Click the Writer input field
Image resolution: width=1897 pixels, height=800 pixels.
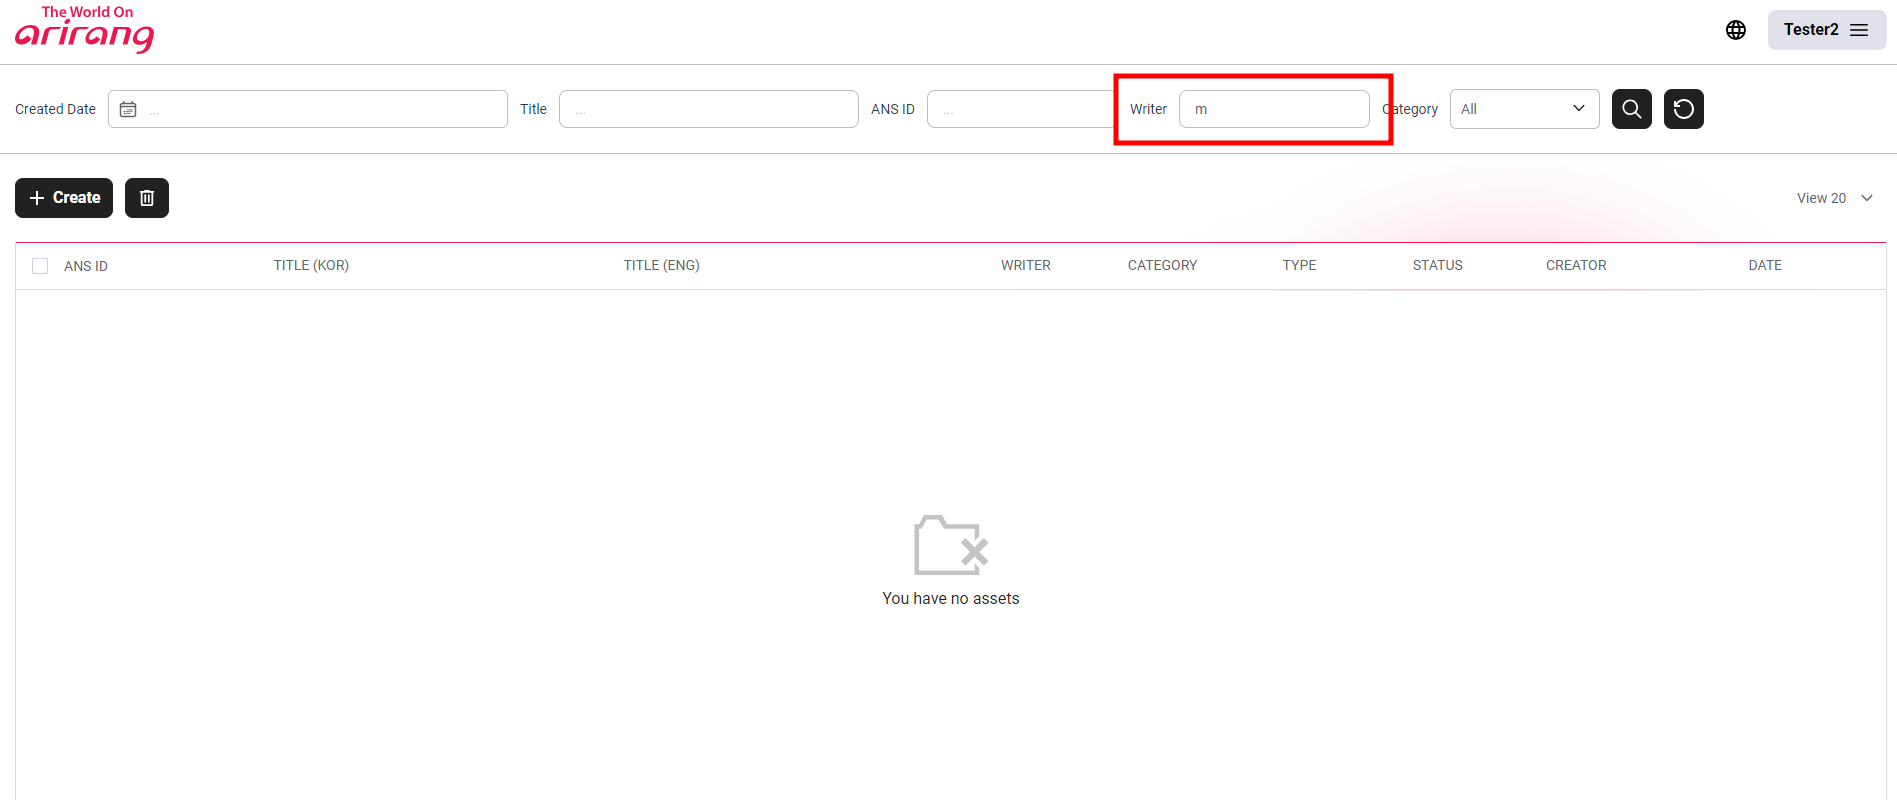tap(1274, 109)
